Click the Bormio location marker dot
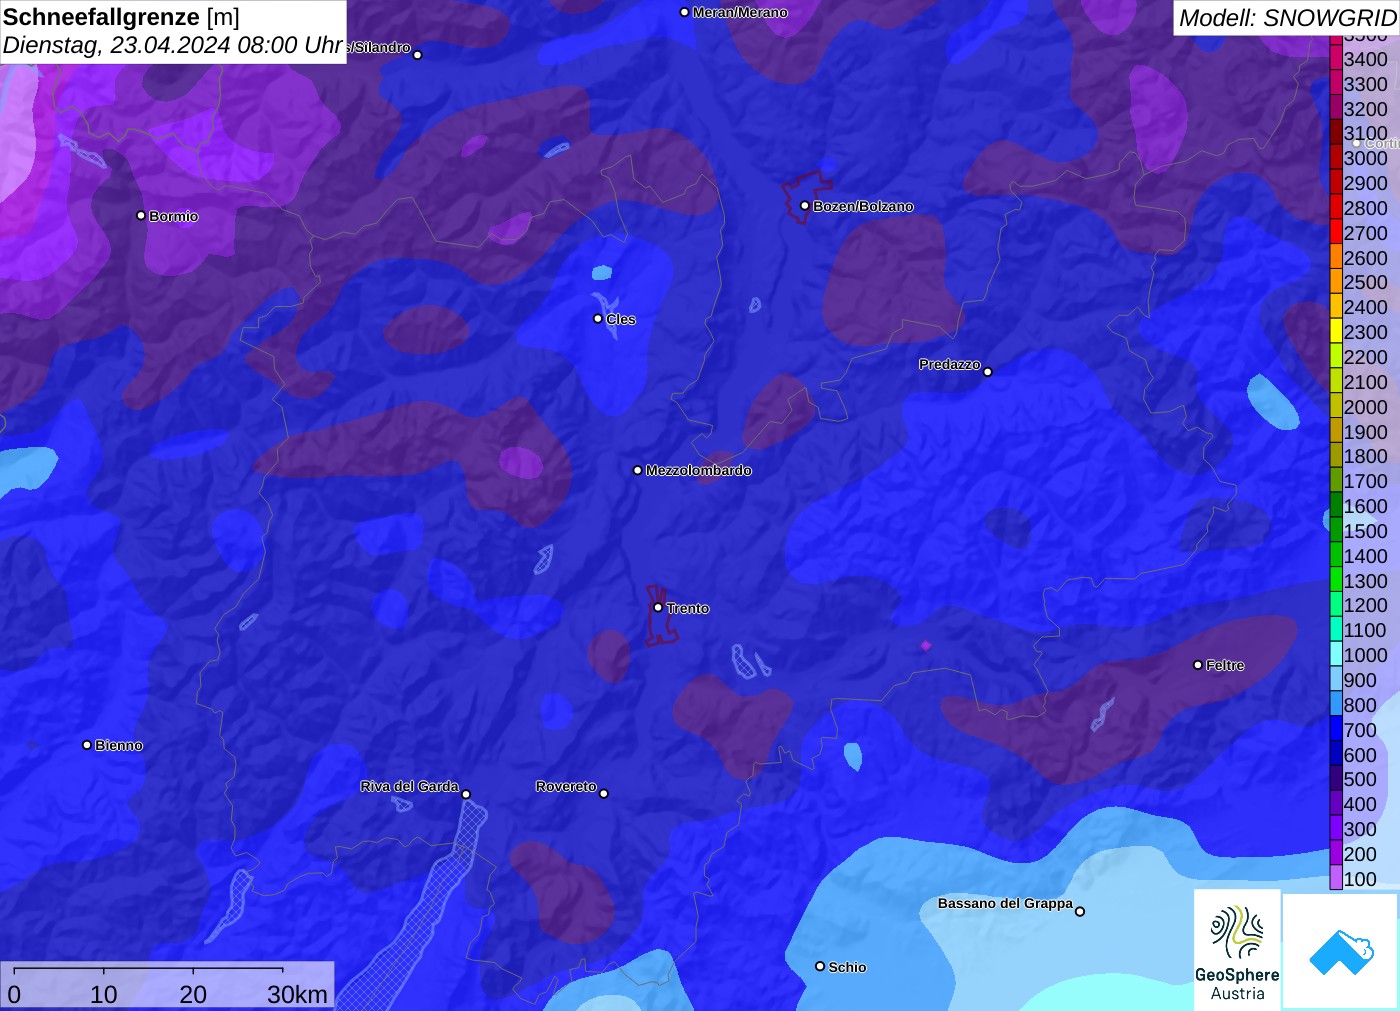The height and width of the screenshot is (1011, 1400). click(141, 215)
